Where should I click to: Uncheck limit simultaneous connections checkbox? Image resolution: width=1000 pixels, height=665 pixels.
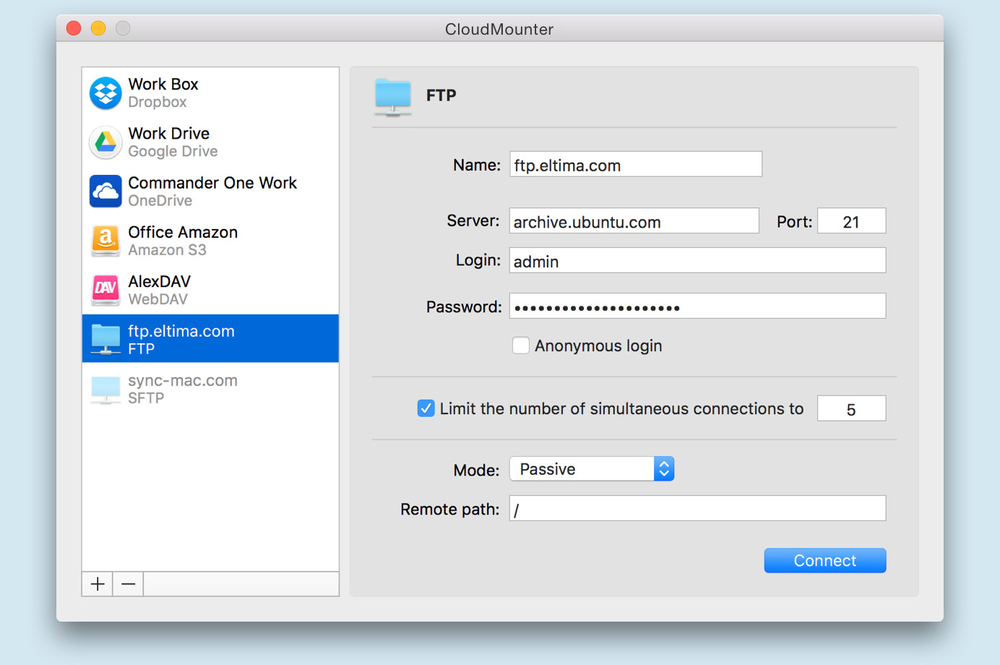tap(426, 408)
